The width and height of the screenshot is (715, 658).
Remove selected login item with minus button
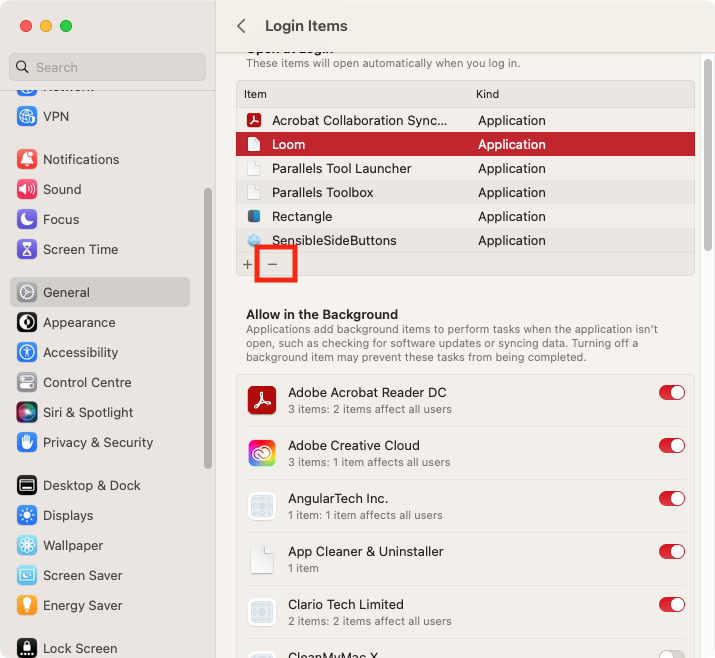[x=273, y=264]
